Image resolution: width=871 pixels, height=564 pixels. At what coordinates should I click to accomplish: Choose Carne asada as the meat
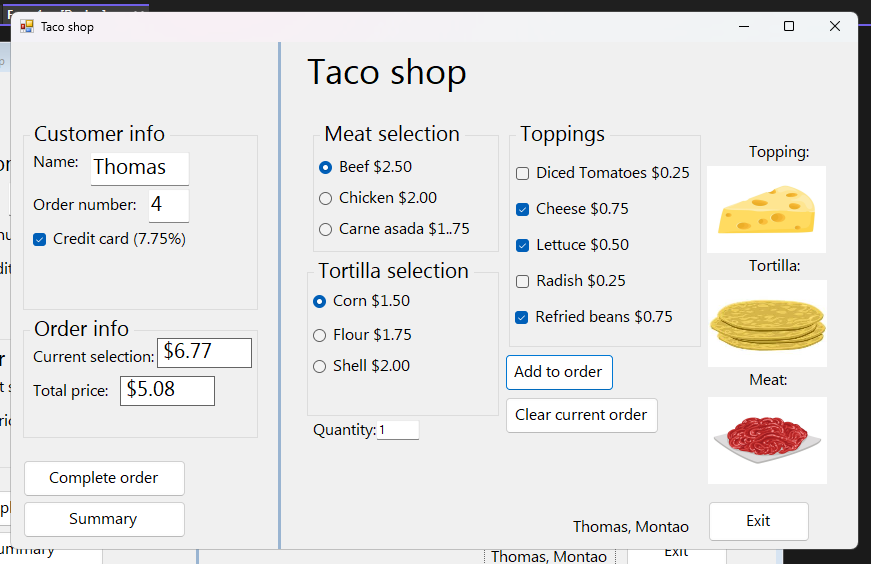click(x=326, y=229)
